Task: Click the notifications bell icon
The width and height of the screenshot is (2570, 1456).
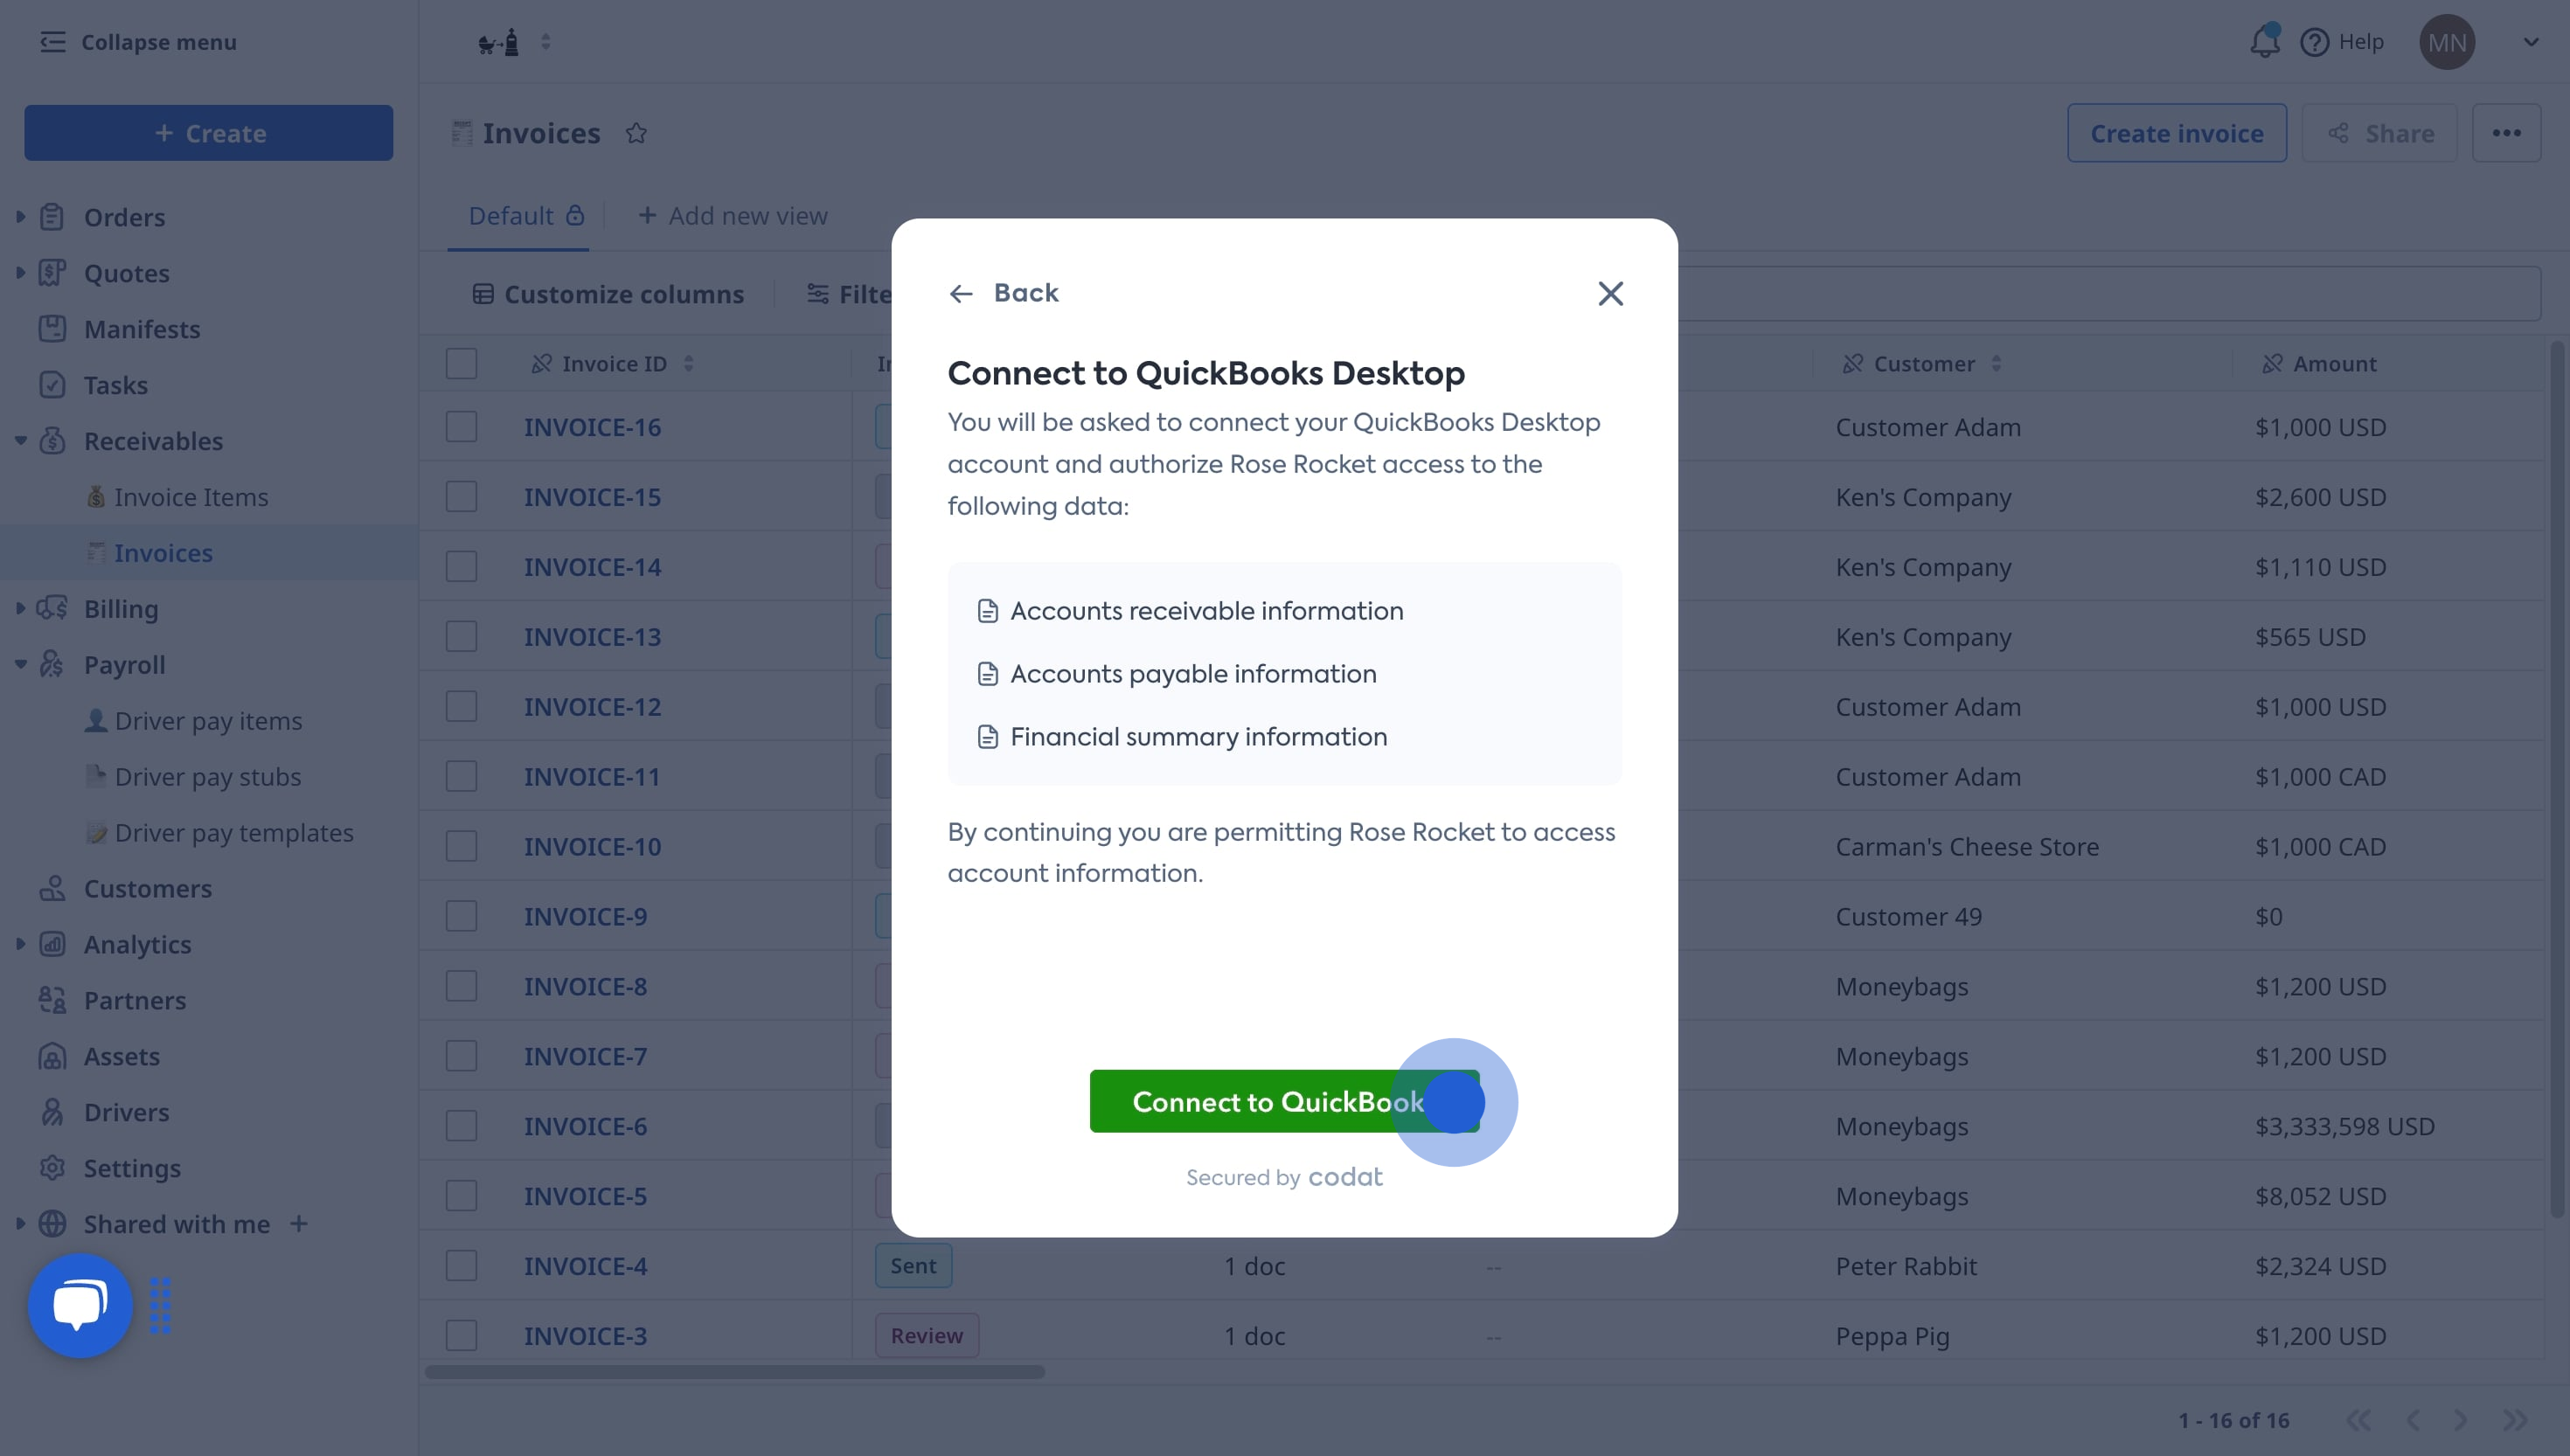Action: 2264,42
